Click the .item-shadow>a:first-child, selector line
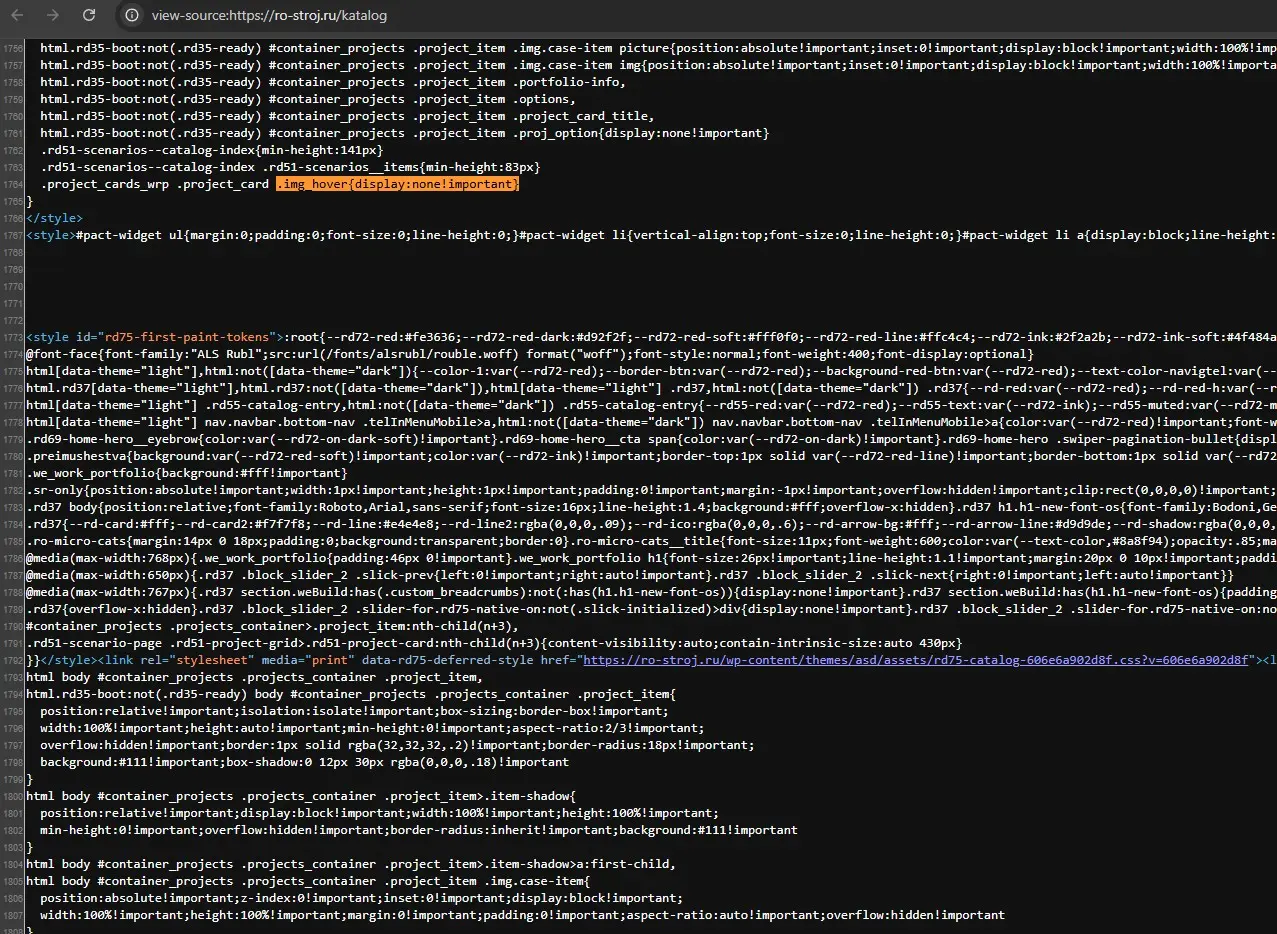Image resolution: width=1277 pixels, height=934 pixels. coord(351,864)
